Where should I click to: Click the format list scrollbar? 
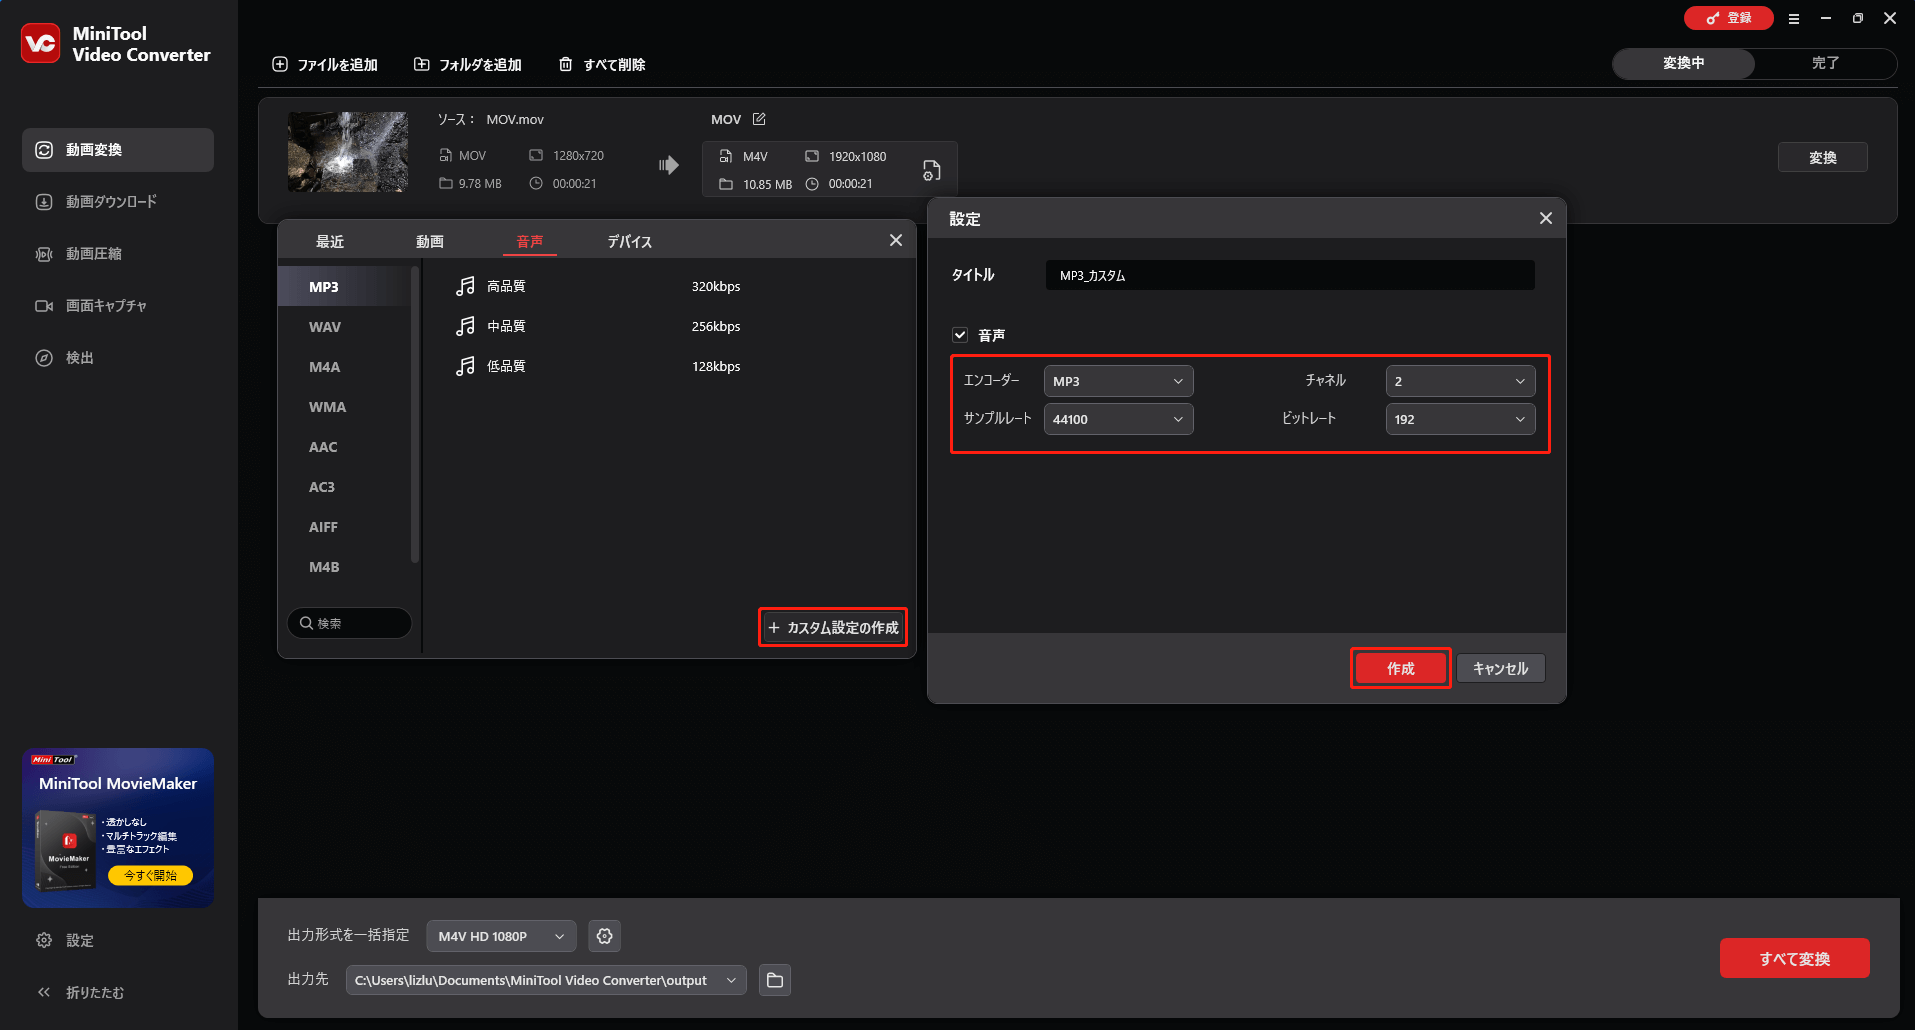pos(415,414)
